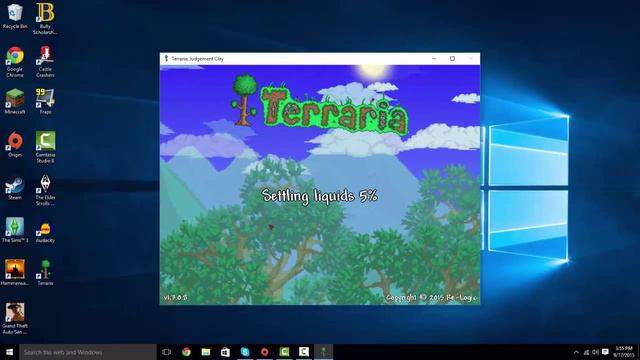The width and height of the screenshot is (640, 360).
Task: Open the network status tray icon
Action: 586,352
